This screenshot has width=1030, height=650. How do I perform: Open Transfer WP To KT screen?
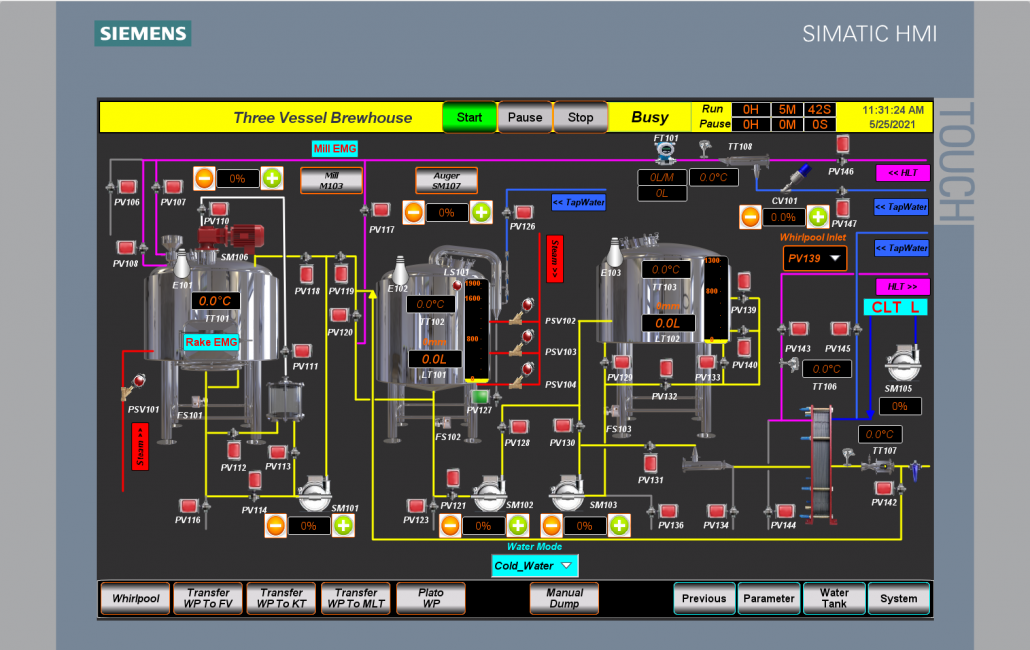tap(281, 598)
